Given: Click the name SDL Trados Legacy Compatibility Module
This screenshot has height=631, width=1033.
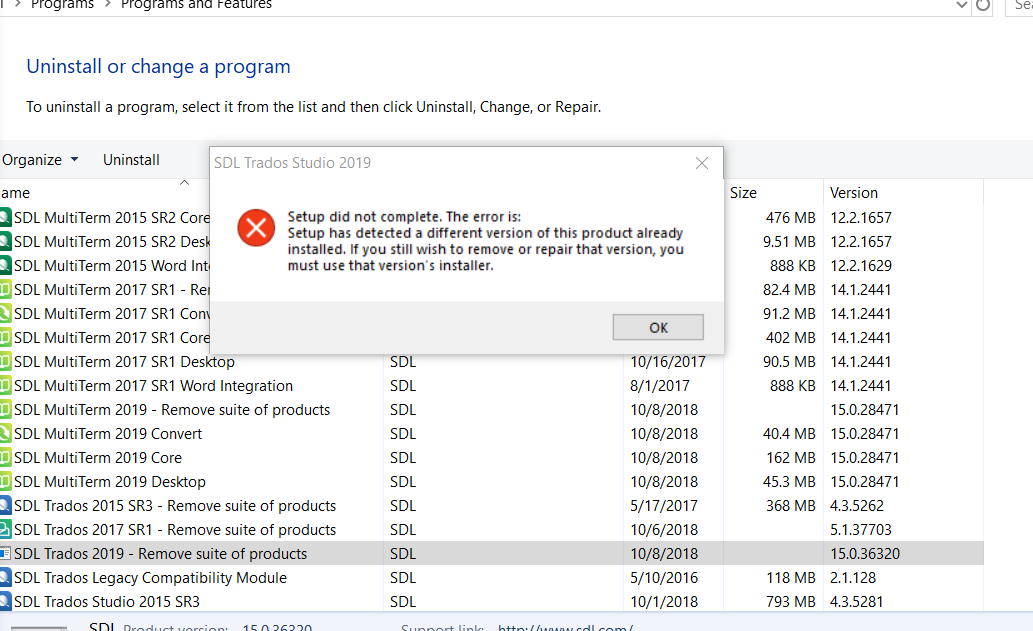Looking at the screenshot, I should [x=150, y=578].
